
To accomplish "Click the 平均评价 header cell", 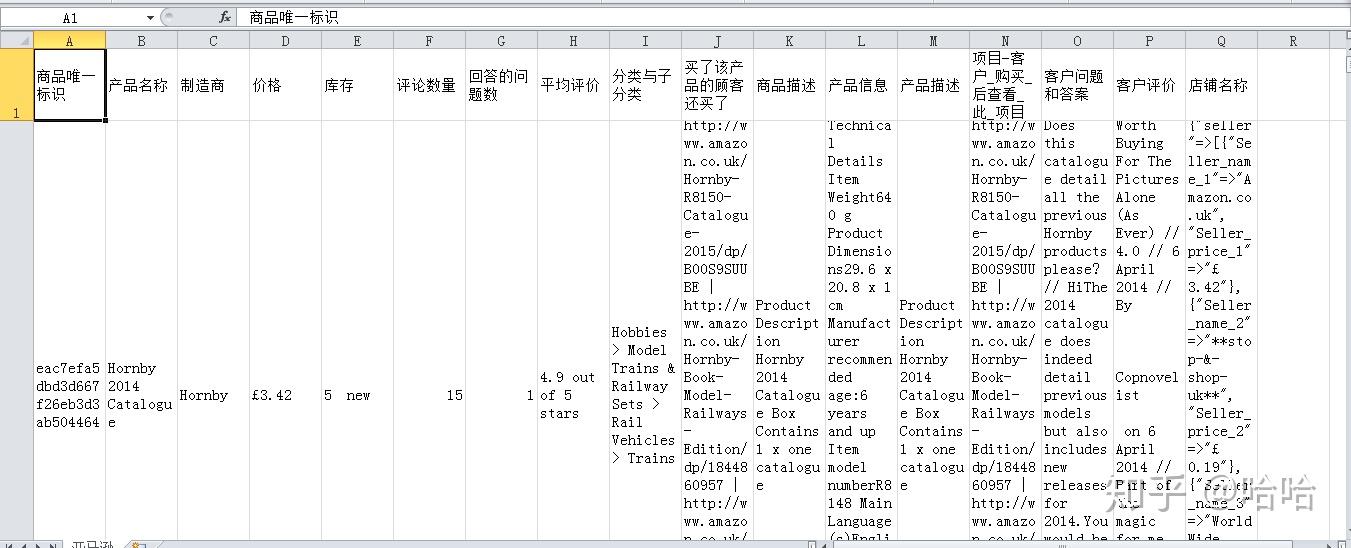I will pos(573,85).
